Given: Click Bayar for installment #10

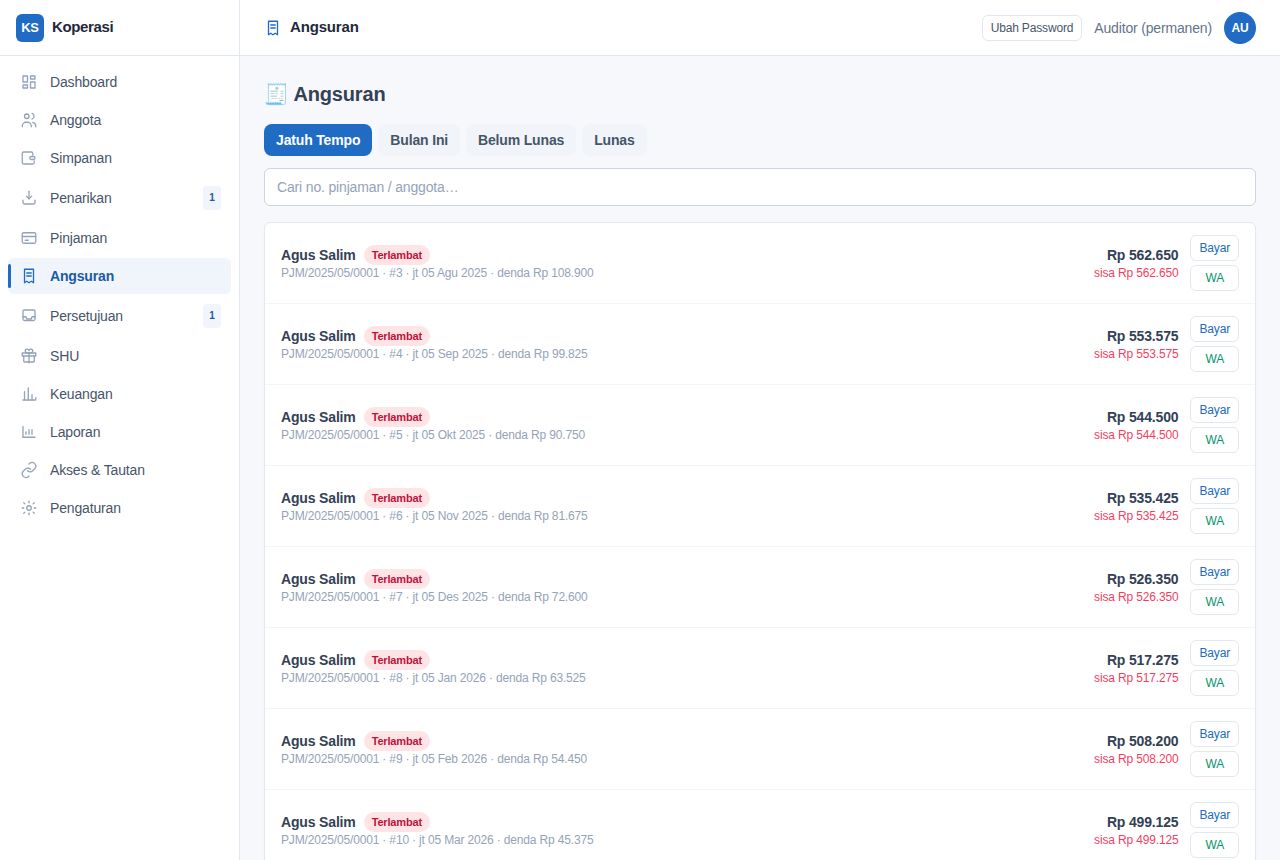Looking at the screenshot, I should tap(1214, 815).
